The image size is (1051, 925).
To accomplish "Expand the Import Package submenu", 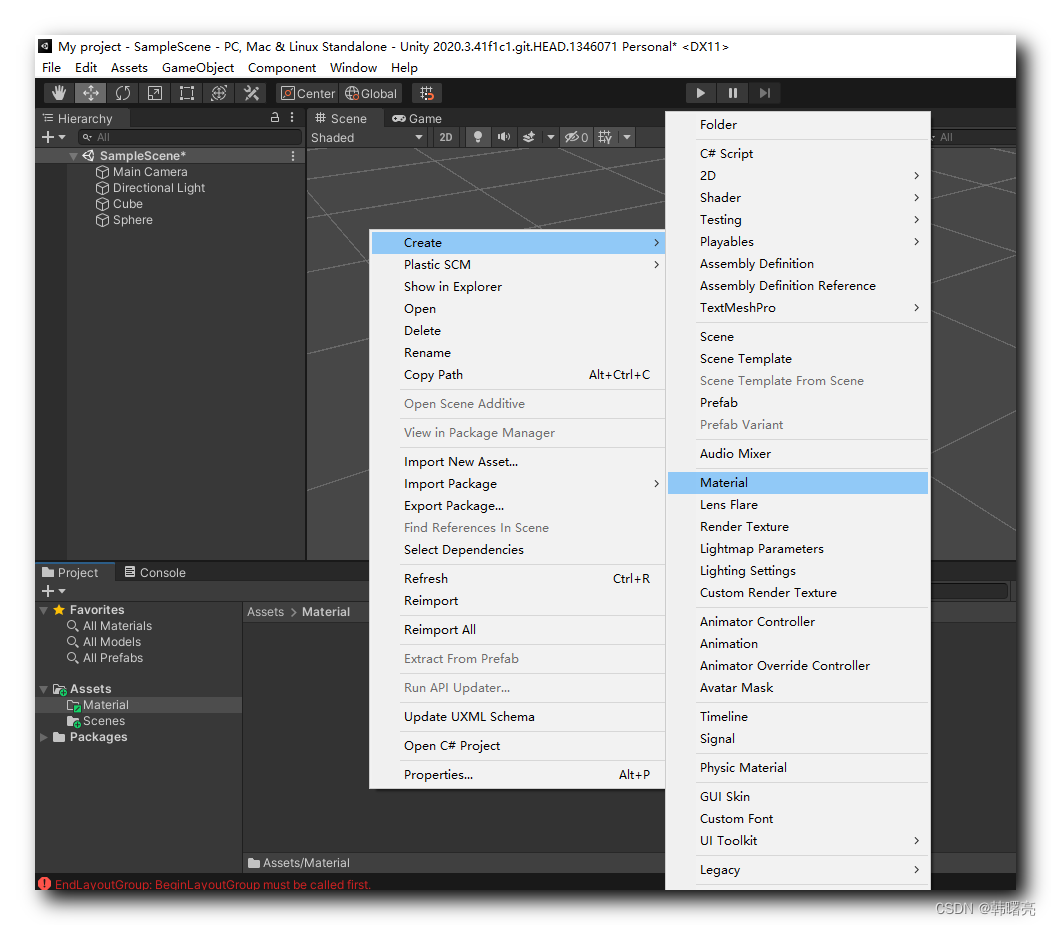I will (x=517, y=484).
